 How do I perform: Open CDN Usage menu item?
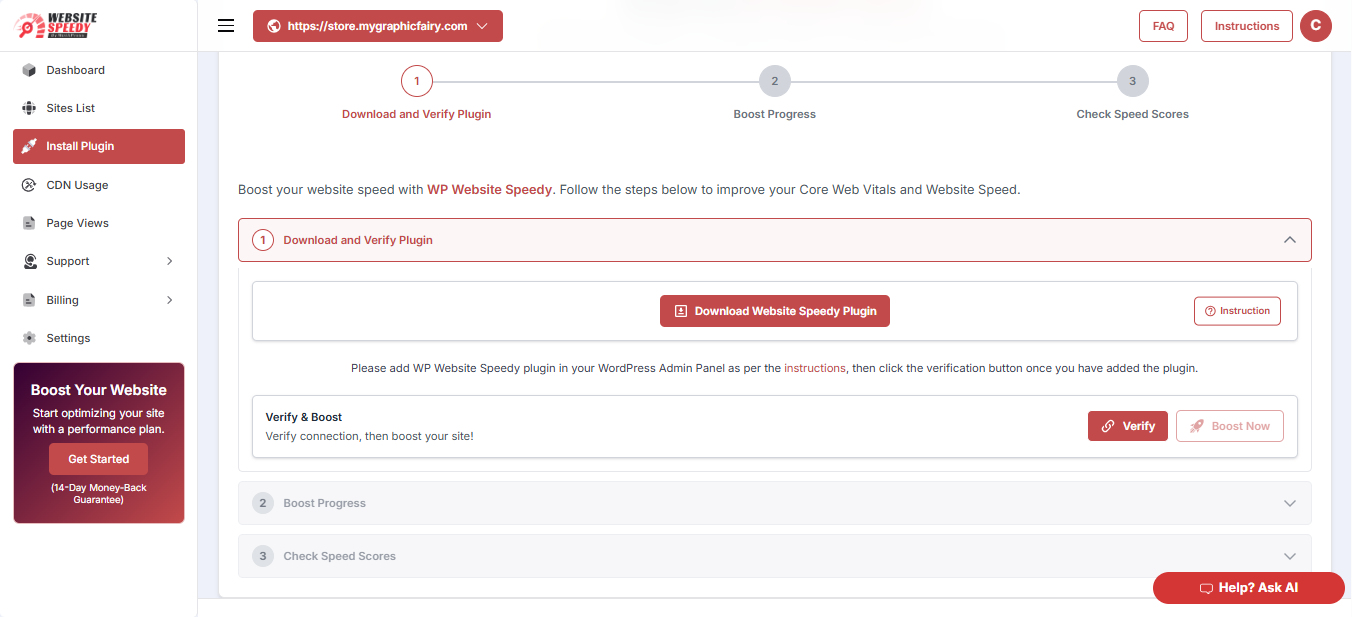[x=99, y=185]
